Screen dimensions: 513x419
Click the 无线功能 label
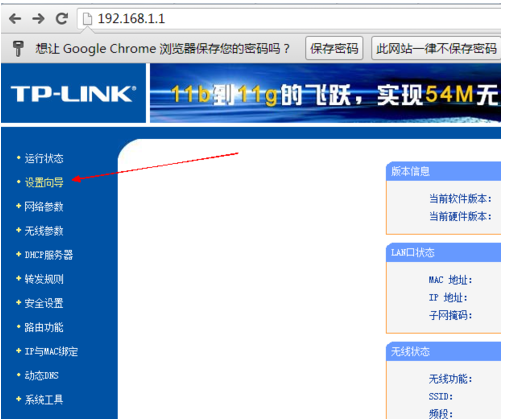(451, 379)
